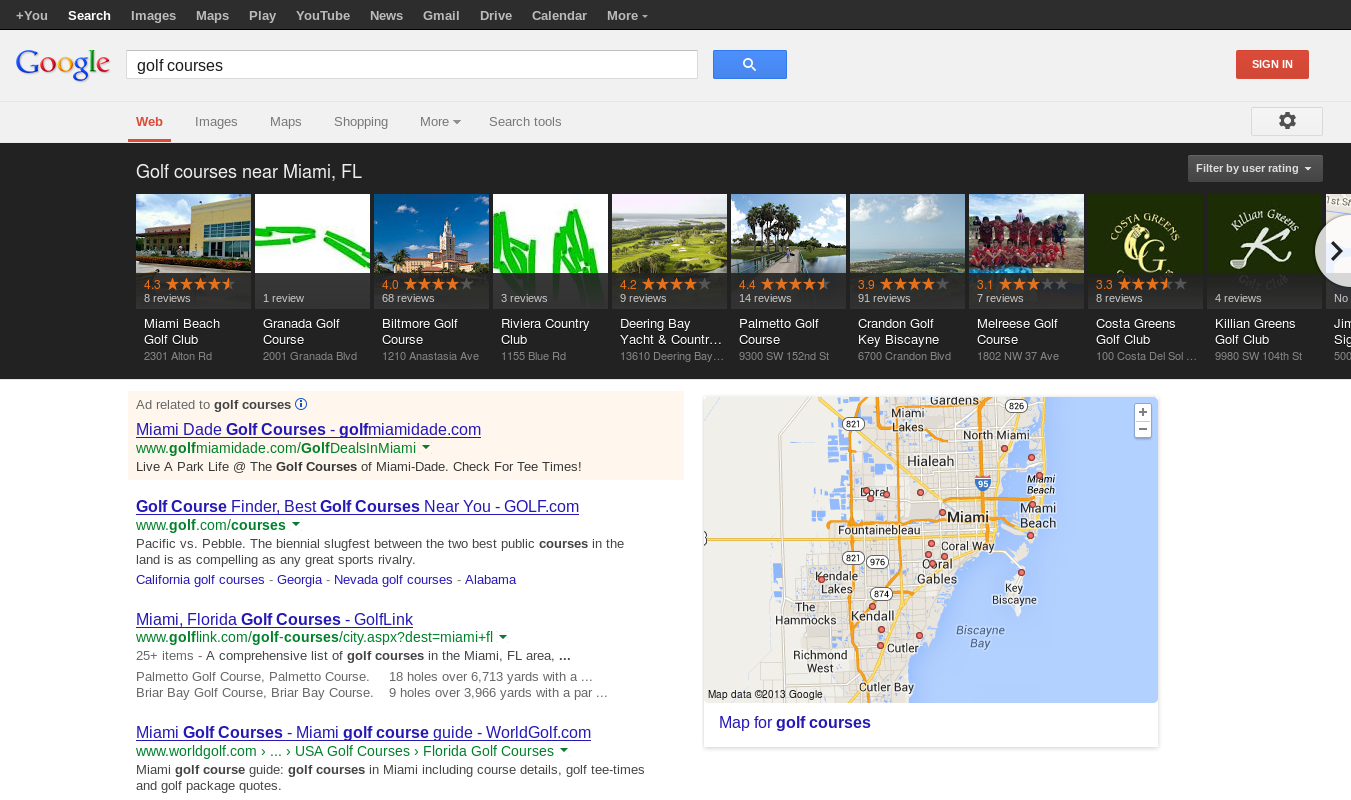Click the Google logo

point(63,64)
